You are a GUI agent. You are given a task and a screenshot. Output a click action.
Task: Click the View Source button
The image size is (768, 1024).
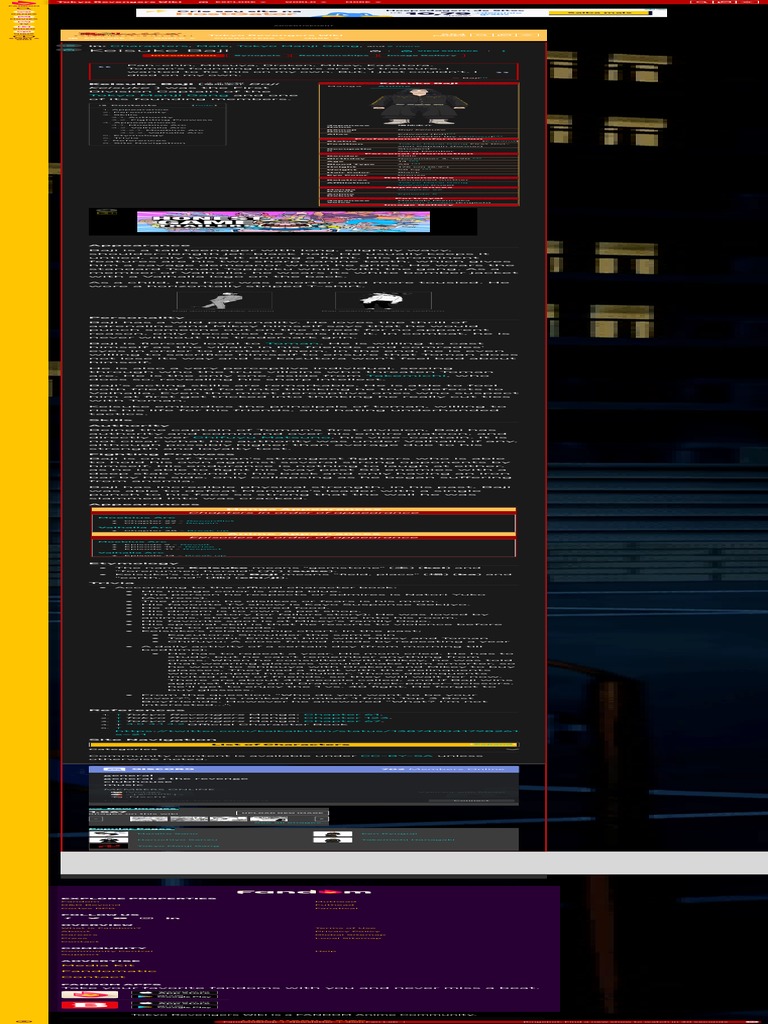(x=440, y=51)
